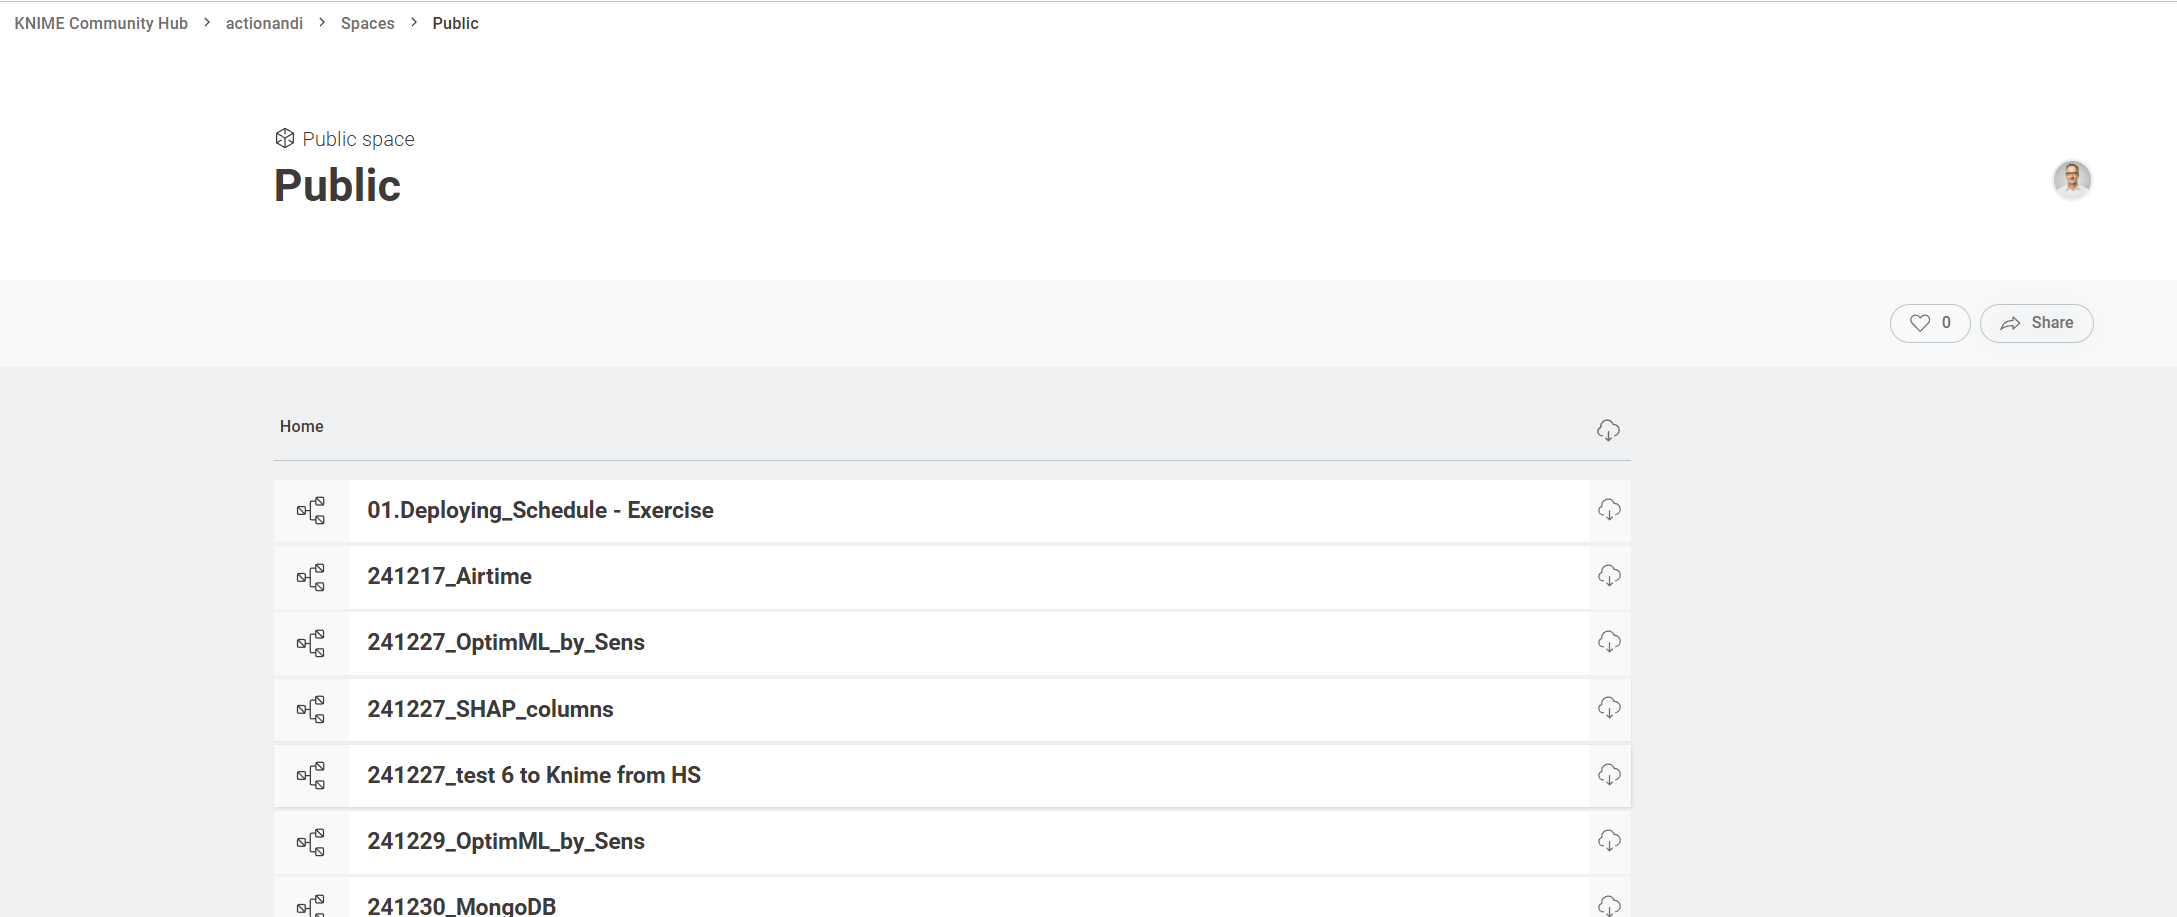Open 01.Deploying_Schedule - Exercise workflow
Screen dimensions: 2177x917
540,510
